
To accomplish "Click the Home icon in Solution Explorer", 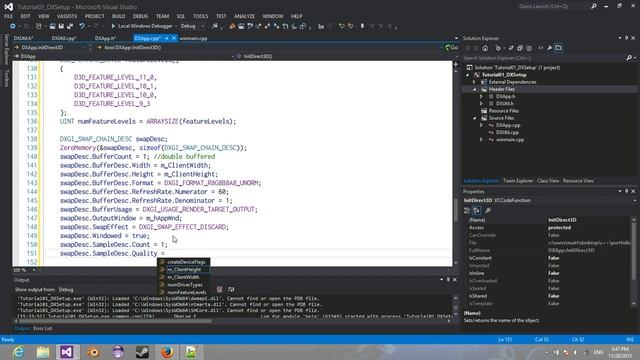I will (x=485, y=48).
